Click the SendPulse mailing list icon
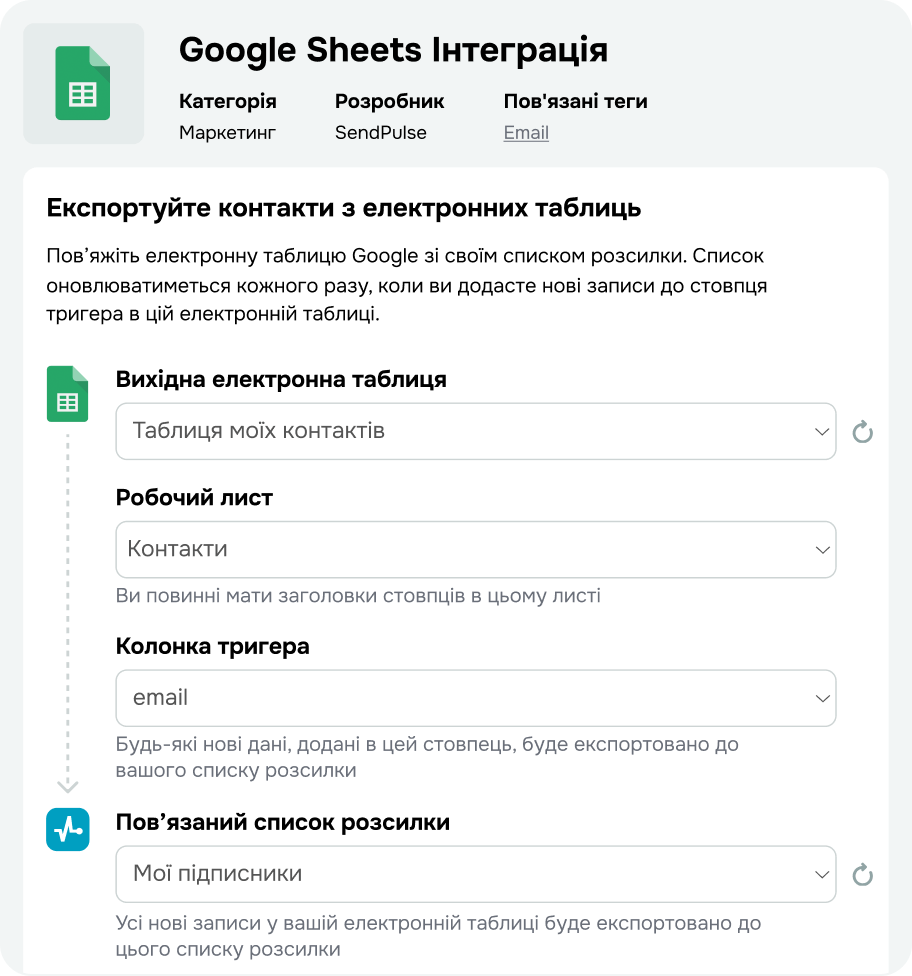The image size is (912, 976). [x=68, y=829]
